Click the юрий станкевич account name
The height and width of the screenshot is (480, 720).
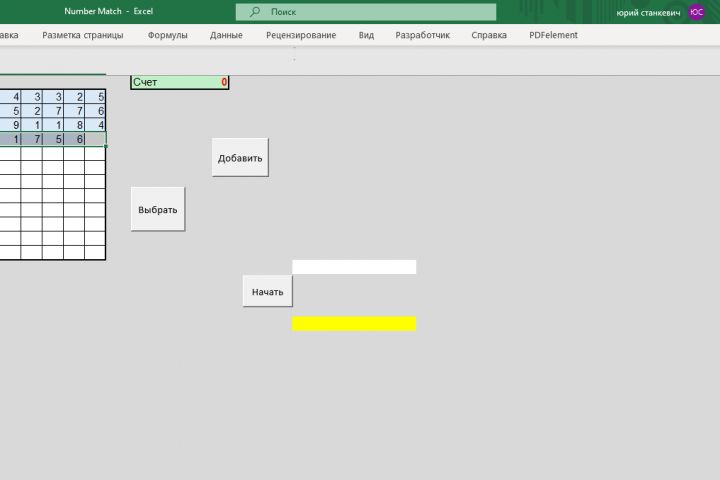pyautogui.click(x=648, y=13)
